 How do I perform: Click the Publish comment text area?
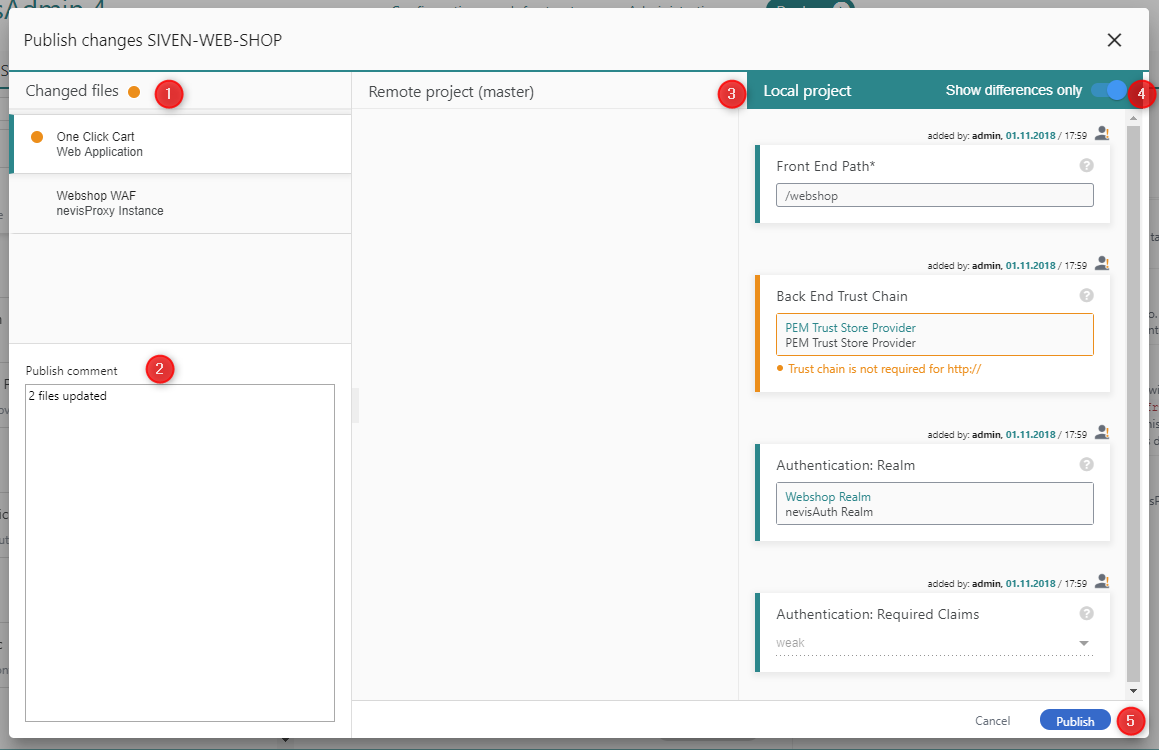pos(180,552)
